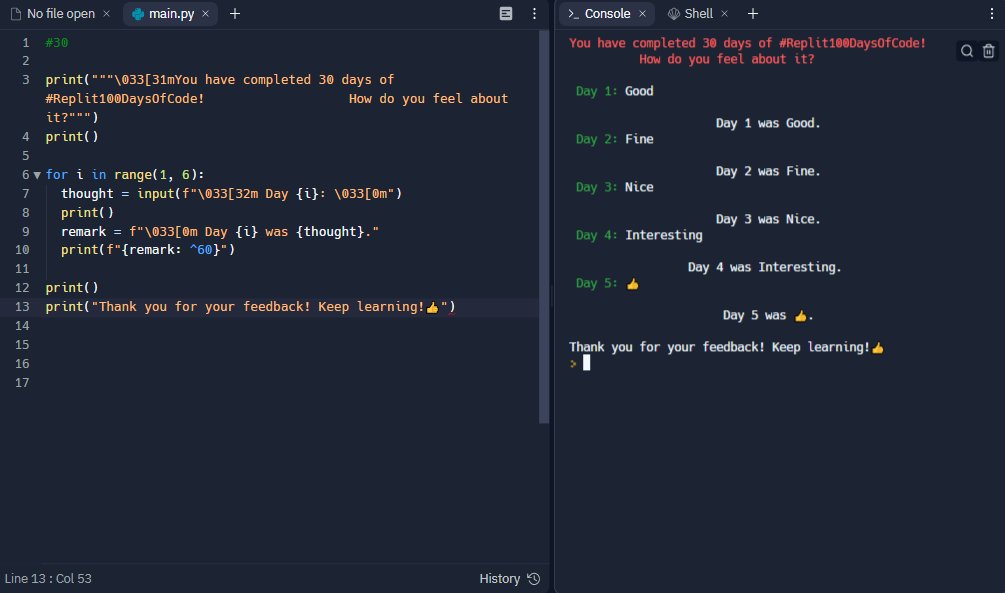The image size is (1005, 593).
Task: Click console 'Thank you for your feedback' line
Action: (x=726, y=347)
